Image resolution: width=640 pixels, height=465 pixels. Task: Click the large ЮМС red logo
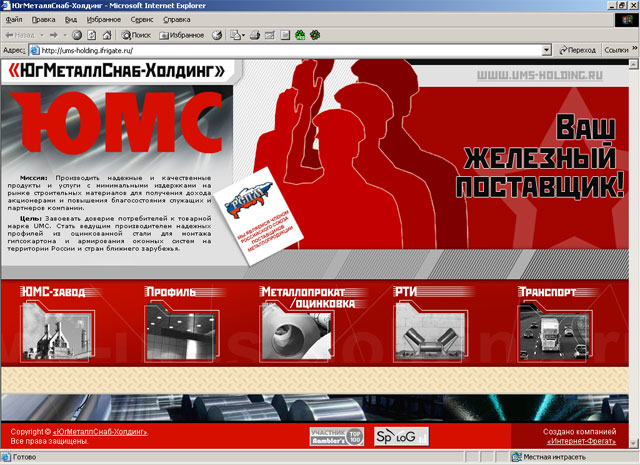(118, 121)
